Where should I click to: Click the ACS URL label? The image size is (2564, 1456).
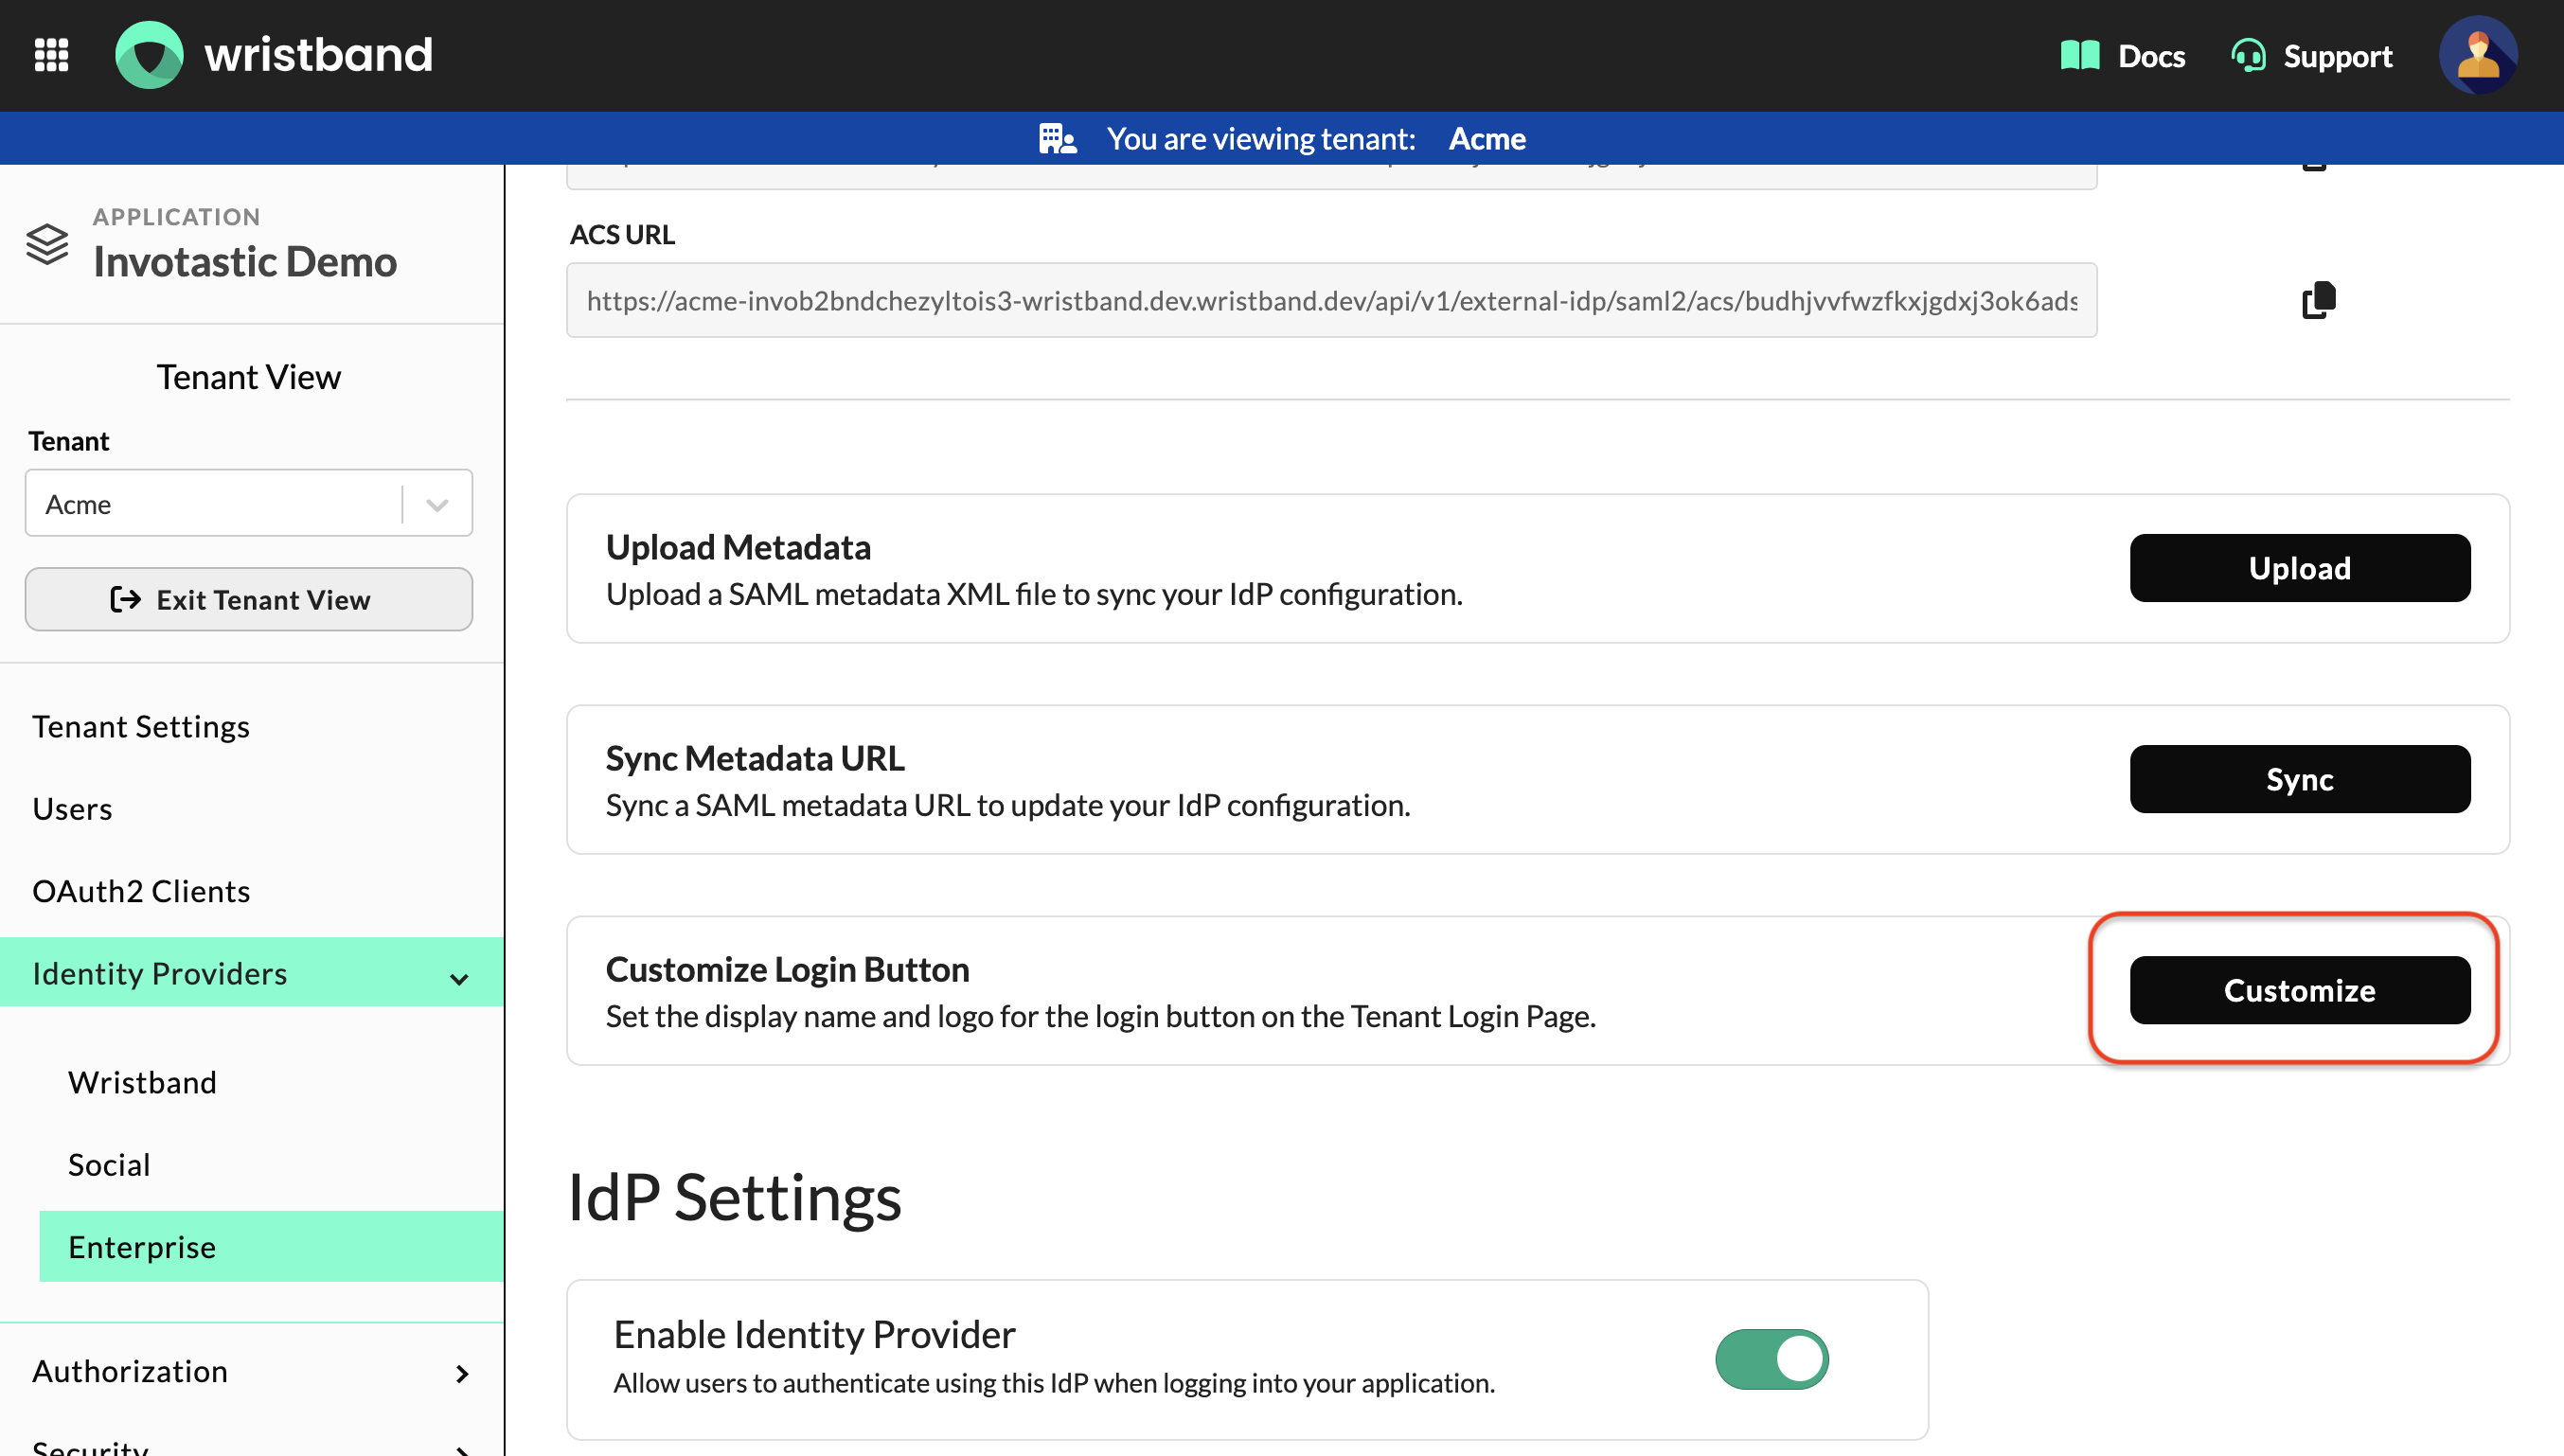[x=622, y=234]
